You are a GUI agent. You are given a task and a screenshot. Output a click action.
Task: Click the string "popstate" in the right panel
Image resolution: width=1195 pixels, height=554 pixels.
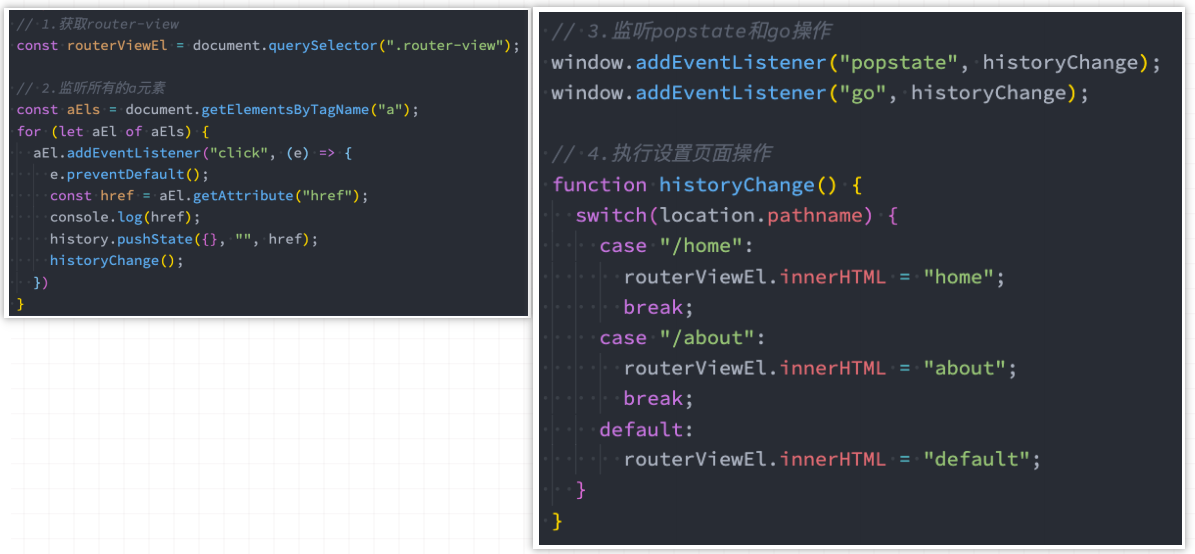(899, 63)
